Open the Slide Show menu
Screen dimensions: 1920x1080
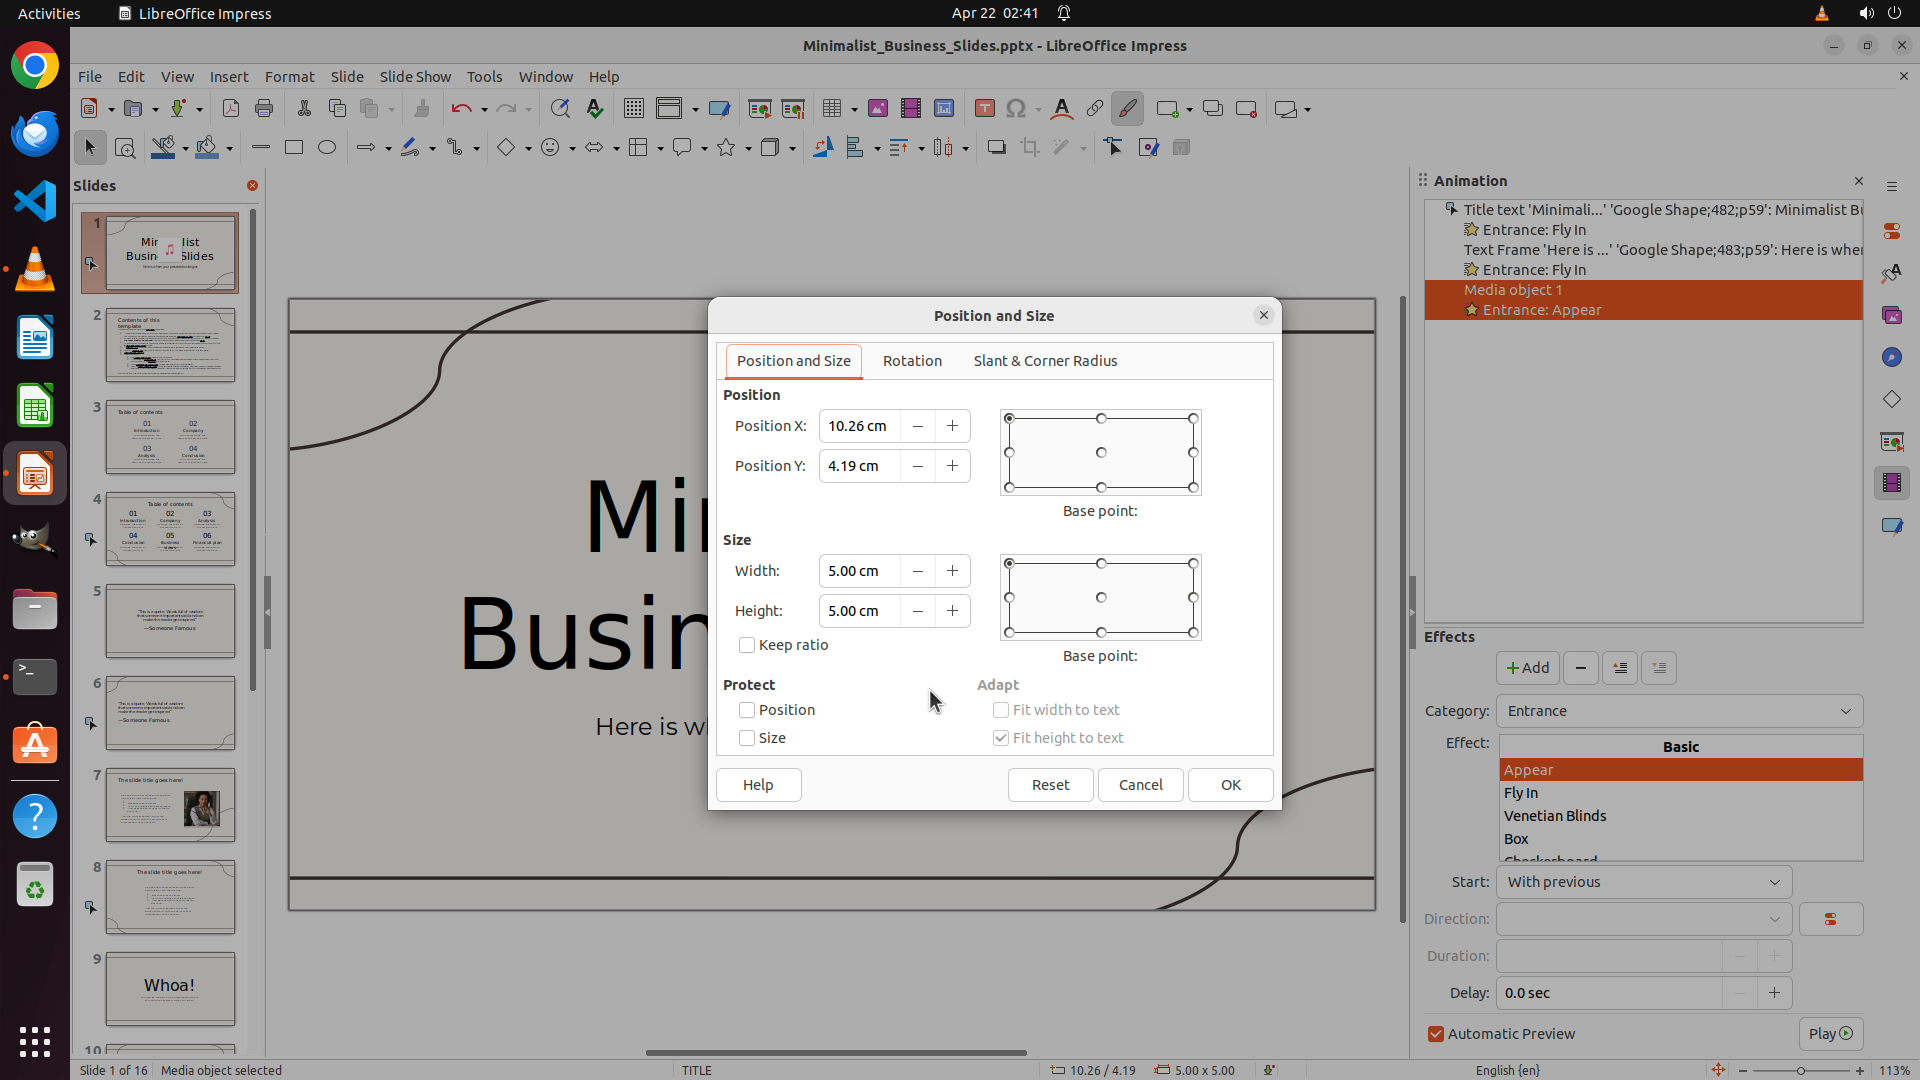(415, 77)
